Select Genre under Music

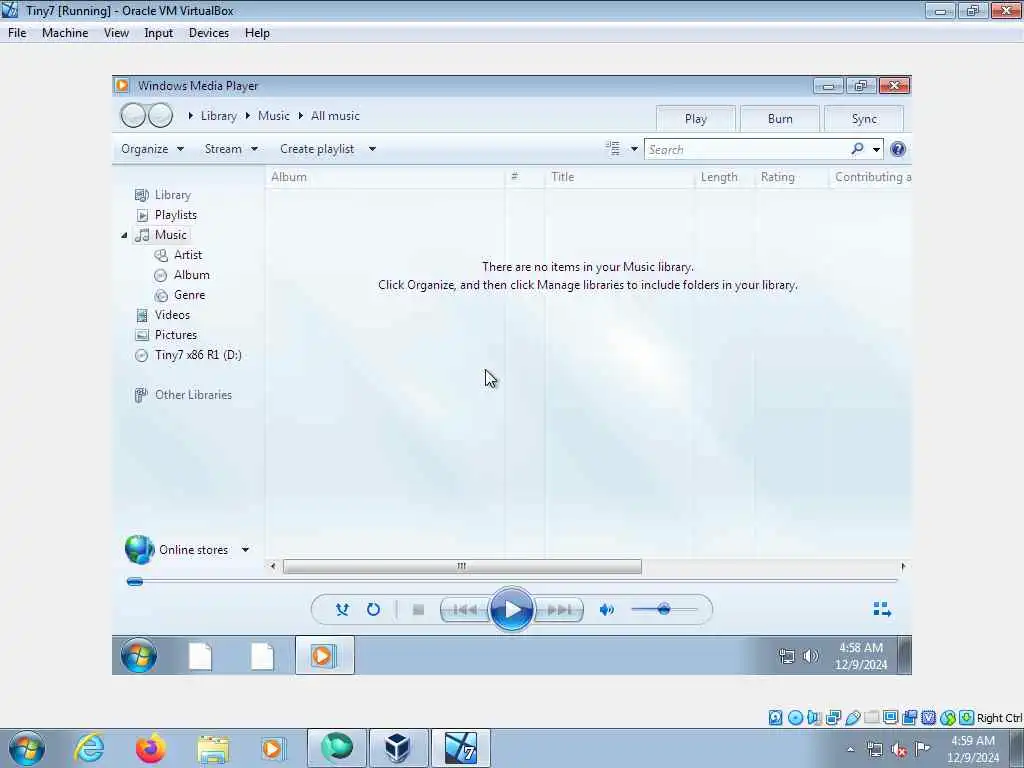pos(189,295)
